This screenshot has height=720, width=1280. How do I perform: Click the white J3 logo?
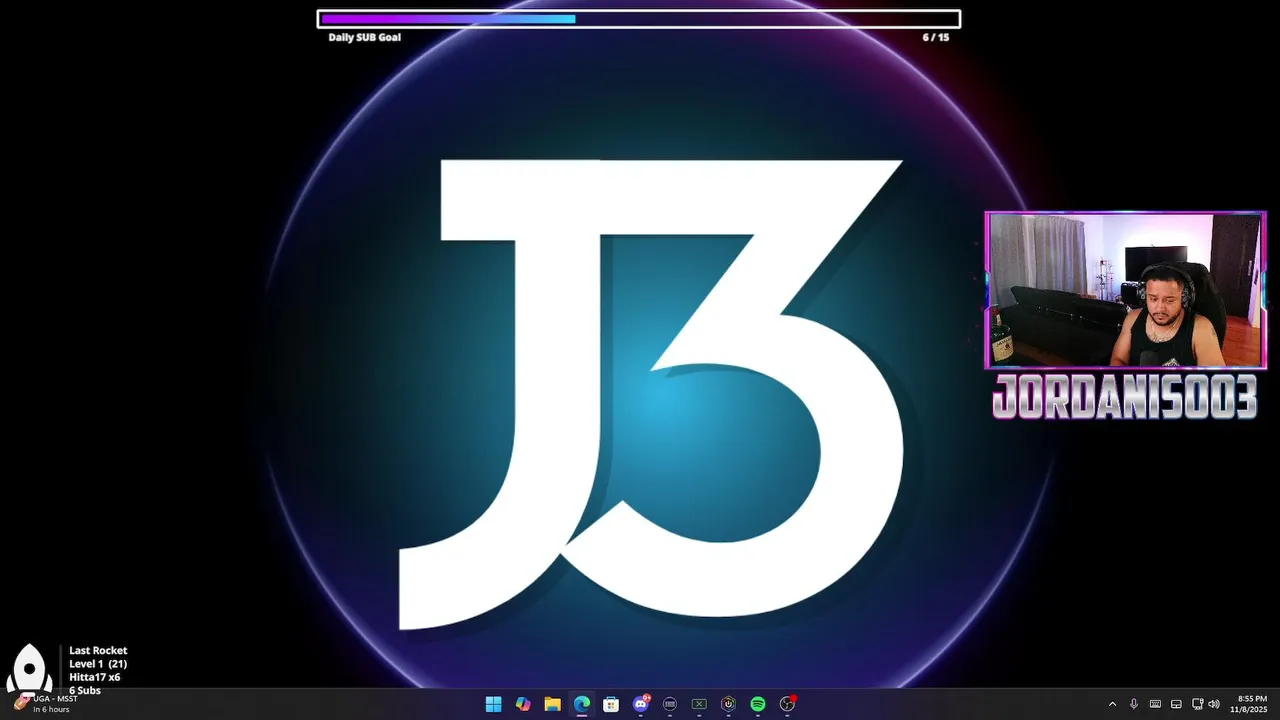tap(650, 395)
